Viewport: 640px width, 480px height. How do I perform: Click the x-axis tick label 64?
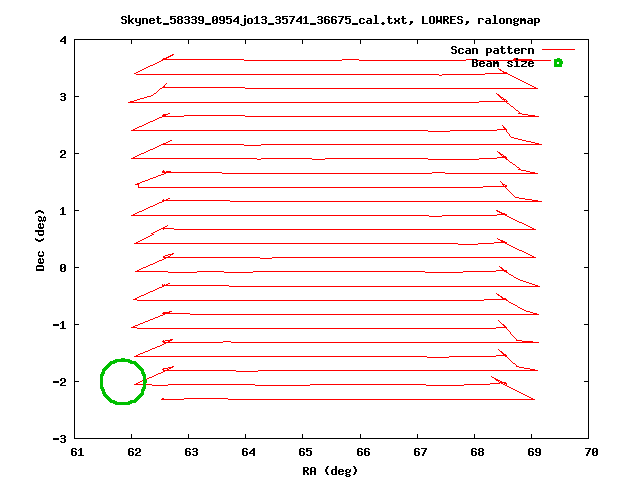click(249, 452)
